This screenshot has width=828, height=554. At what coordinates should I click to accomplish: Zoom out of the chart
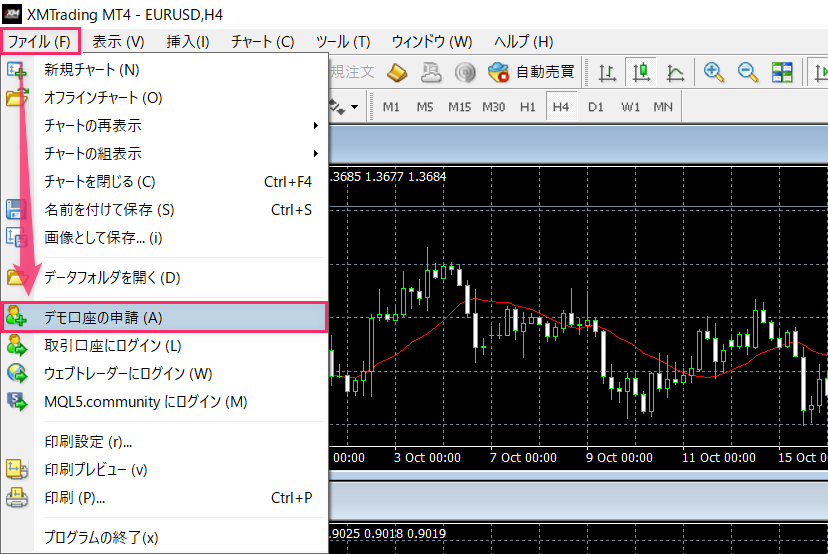(x=748, y=72)
